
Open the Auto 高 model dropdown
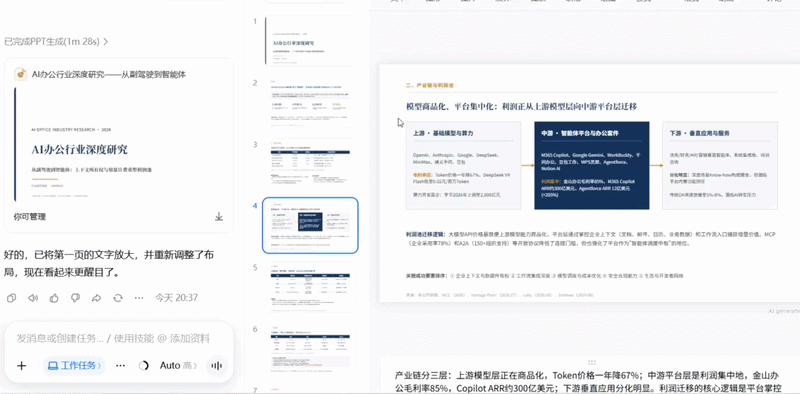[x=178, y=365]
